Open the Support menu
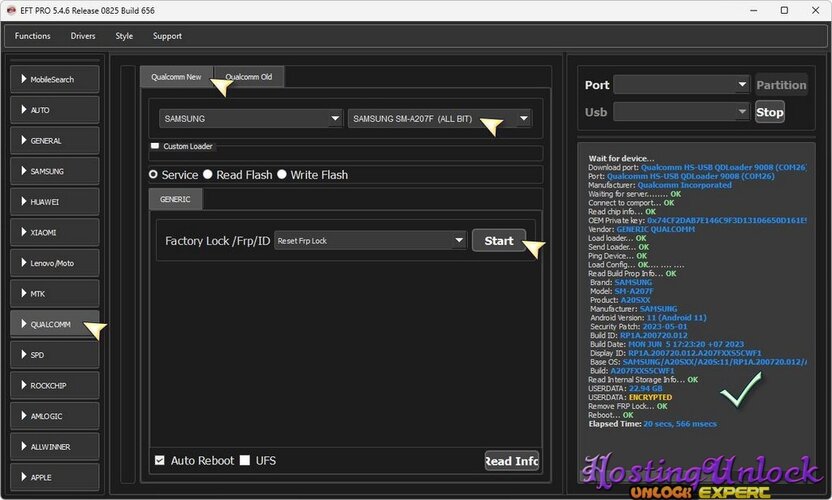Viewport: 832px width, 500px height. pyautogui.click(x=167, y=36)
